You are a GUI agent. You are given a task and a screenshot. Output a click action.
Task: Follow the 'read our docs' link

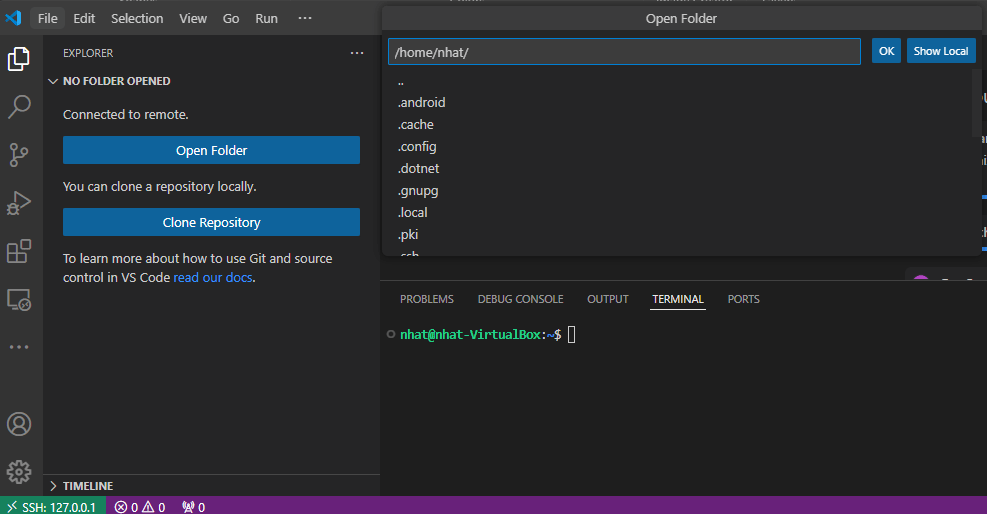tap(212, 278)
